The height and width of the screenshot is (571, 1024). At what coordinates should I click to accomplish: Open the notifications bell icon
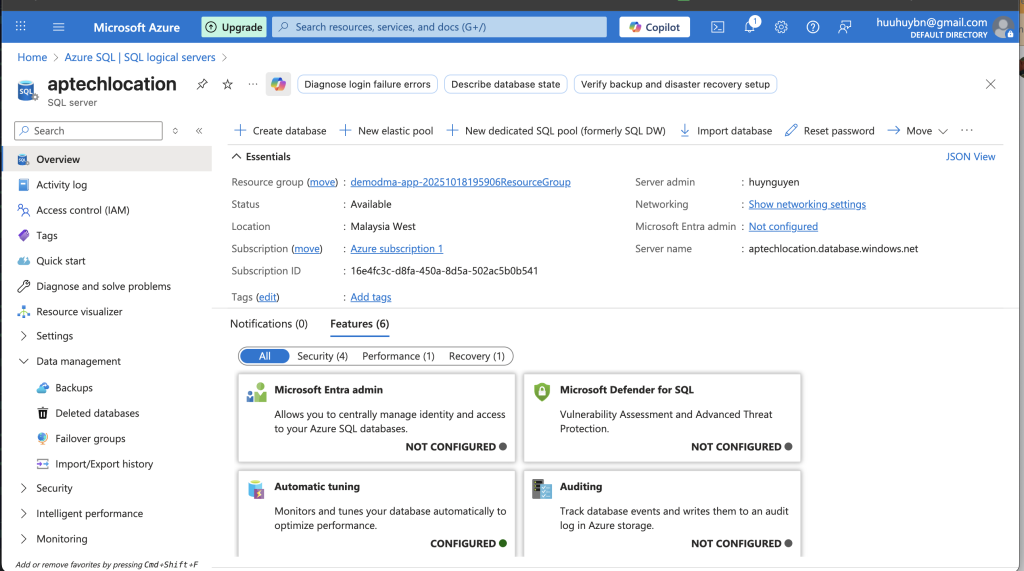[749, 27]
